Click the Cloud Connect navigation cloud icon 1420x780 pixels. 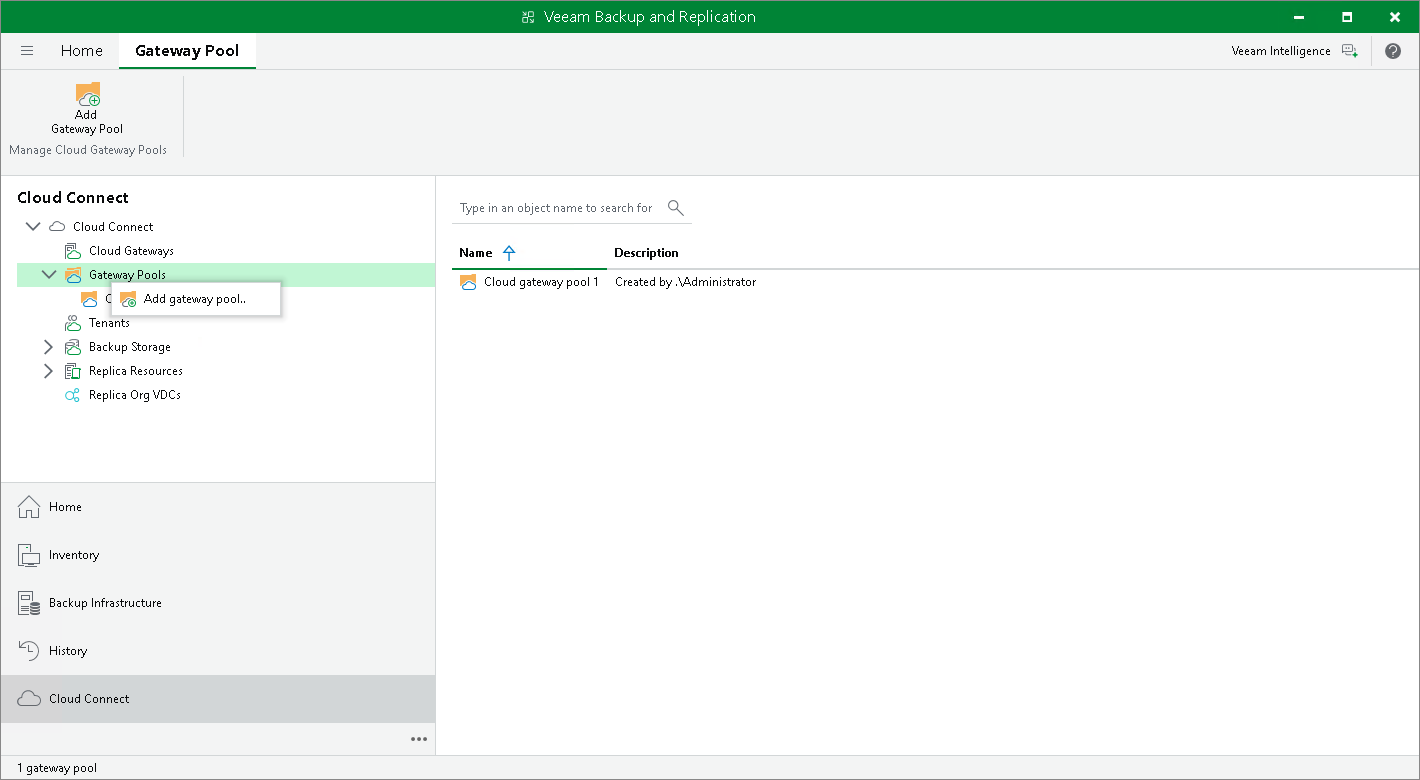click(x=30, y=699)
